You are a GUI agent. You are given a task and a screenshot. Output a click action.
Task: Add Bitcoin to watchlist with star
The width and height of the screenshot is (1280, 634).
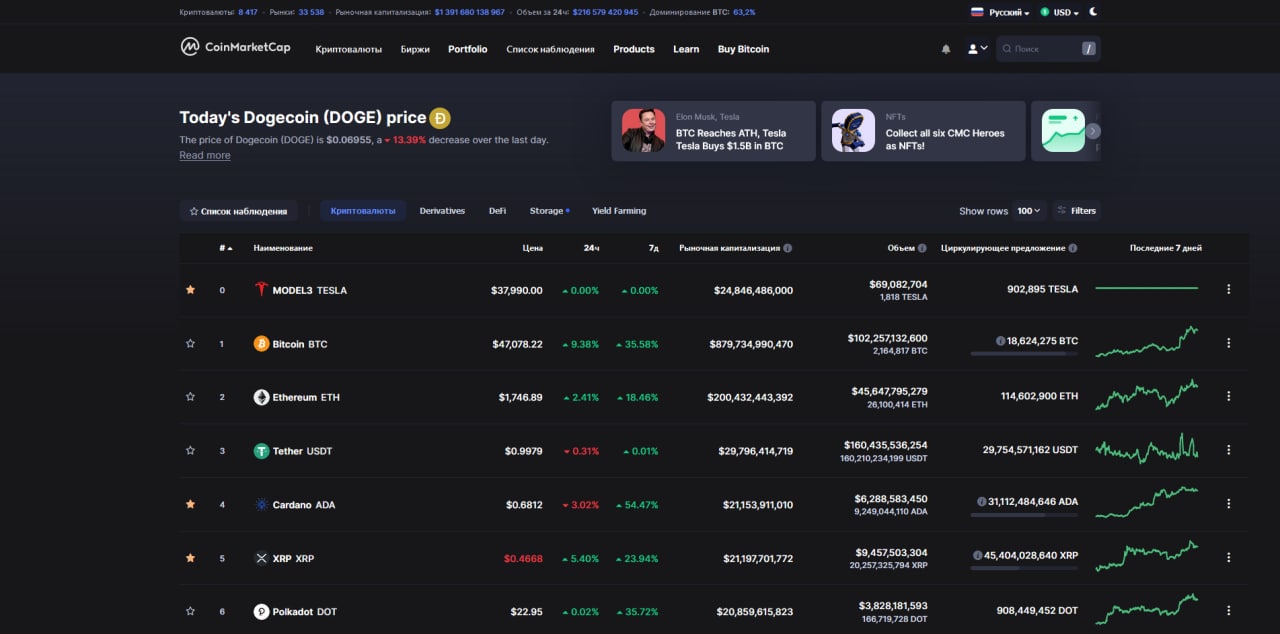pyautogui.click(x=190, y=344)
